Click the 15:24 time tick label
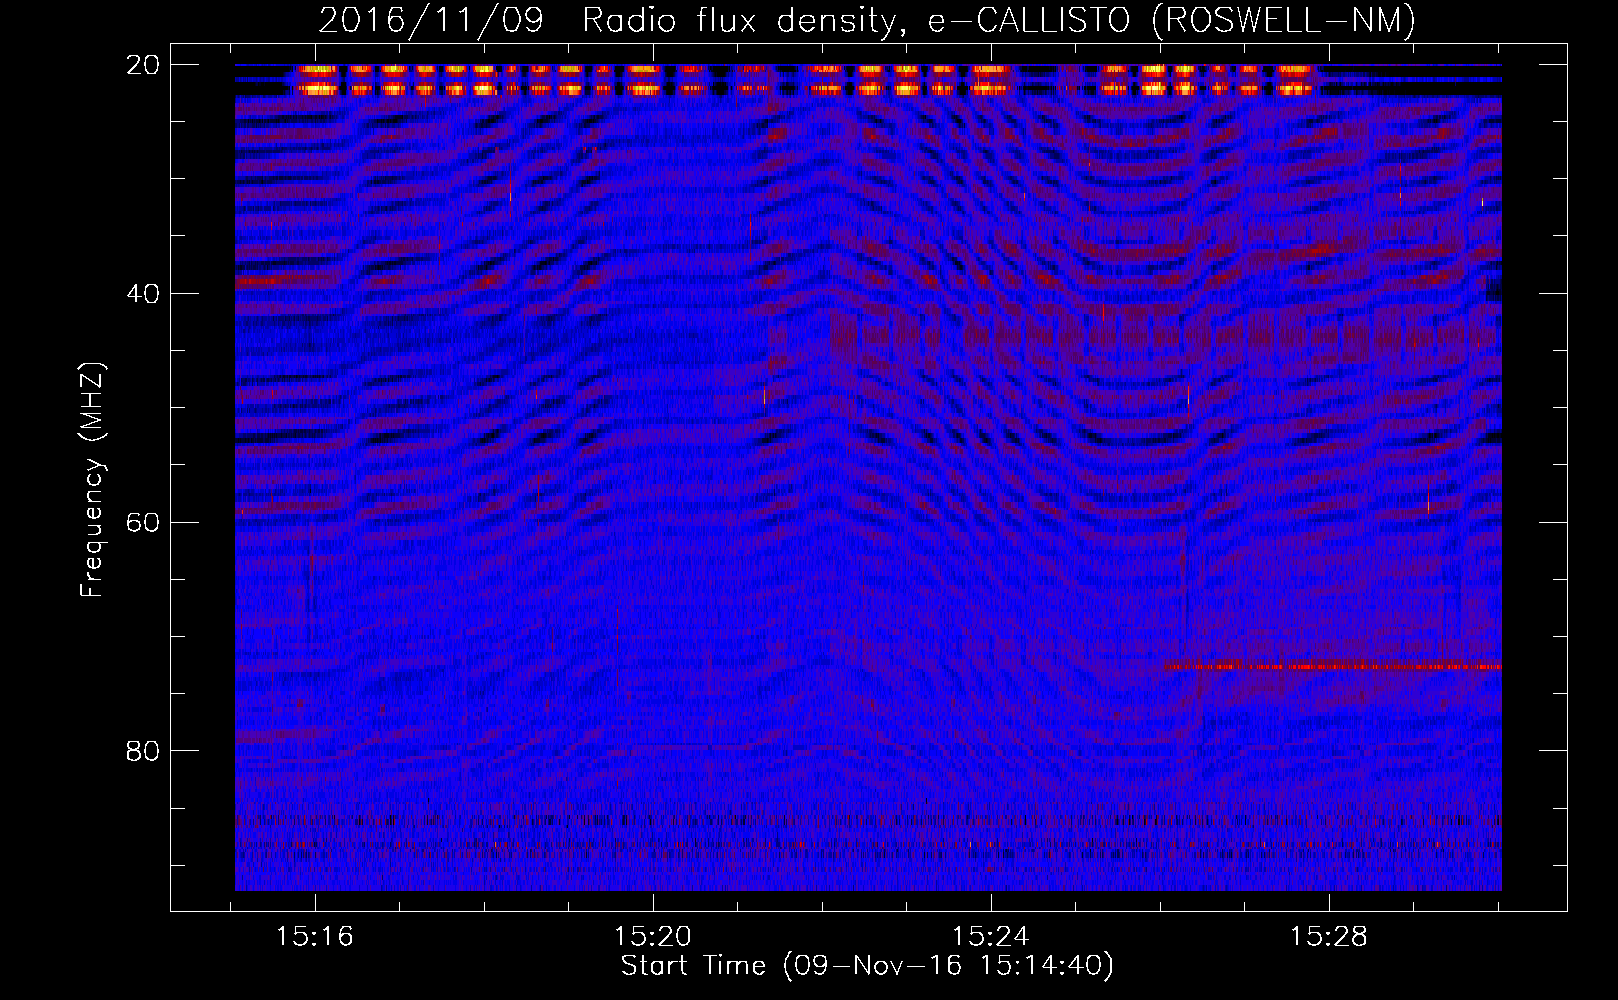This screenshot has height=1000, width=1618. [990, 937]
